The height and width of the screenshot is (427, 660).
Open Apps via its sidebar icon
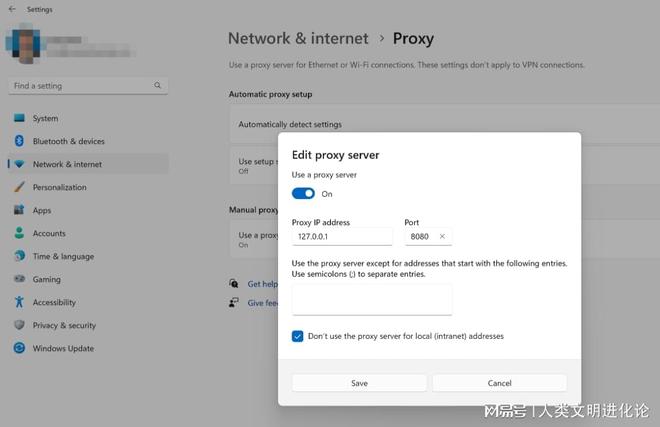pos(19,210)
